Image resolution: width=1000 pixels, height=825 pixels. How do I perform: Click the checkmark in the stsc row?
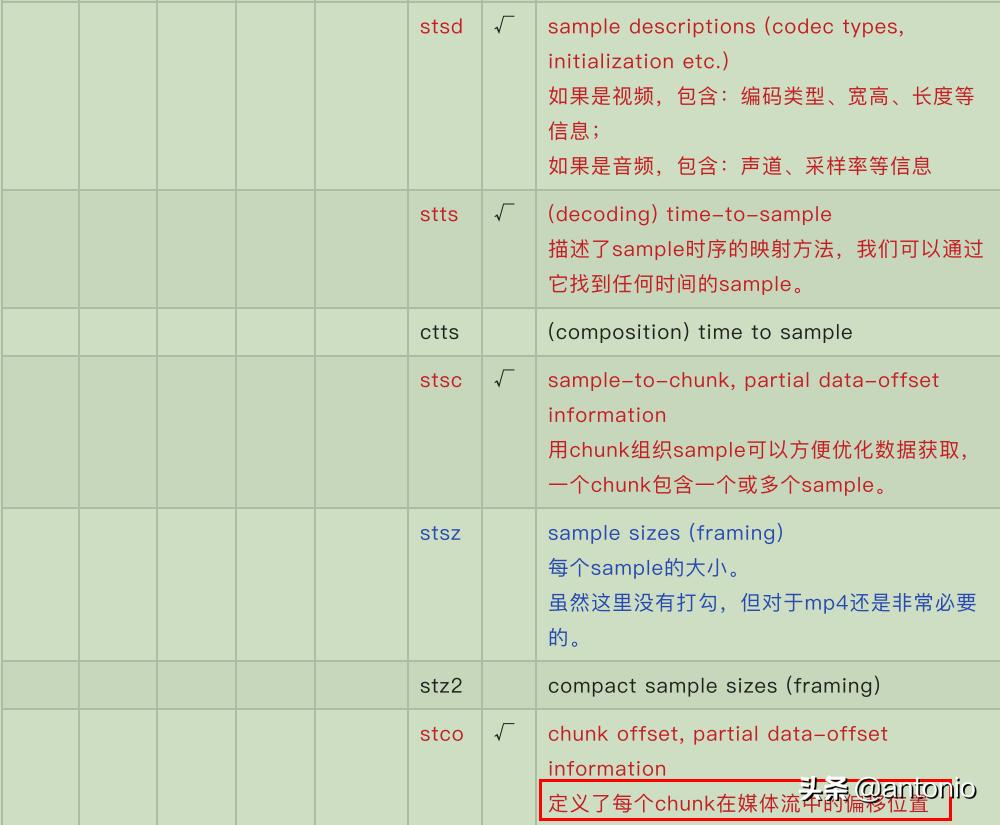click(504, 379)
